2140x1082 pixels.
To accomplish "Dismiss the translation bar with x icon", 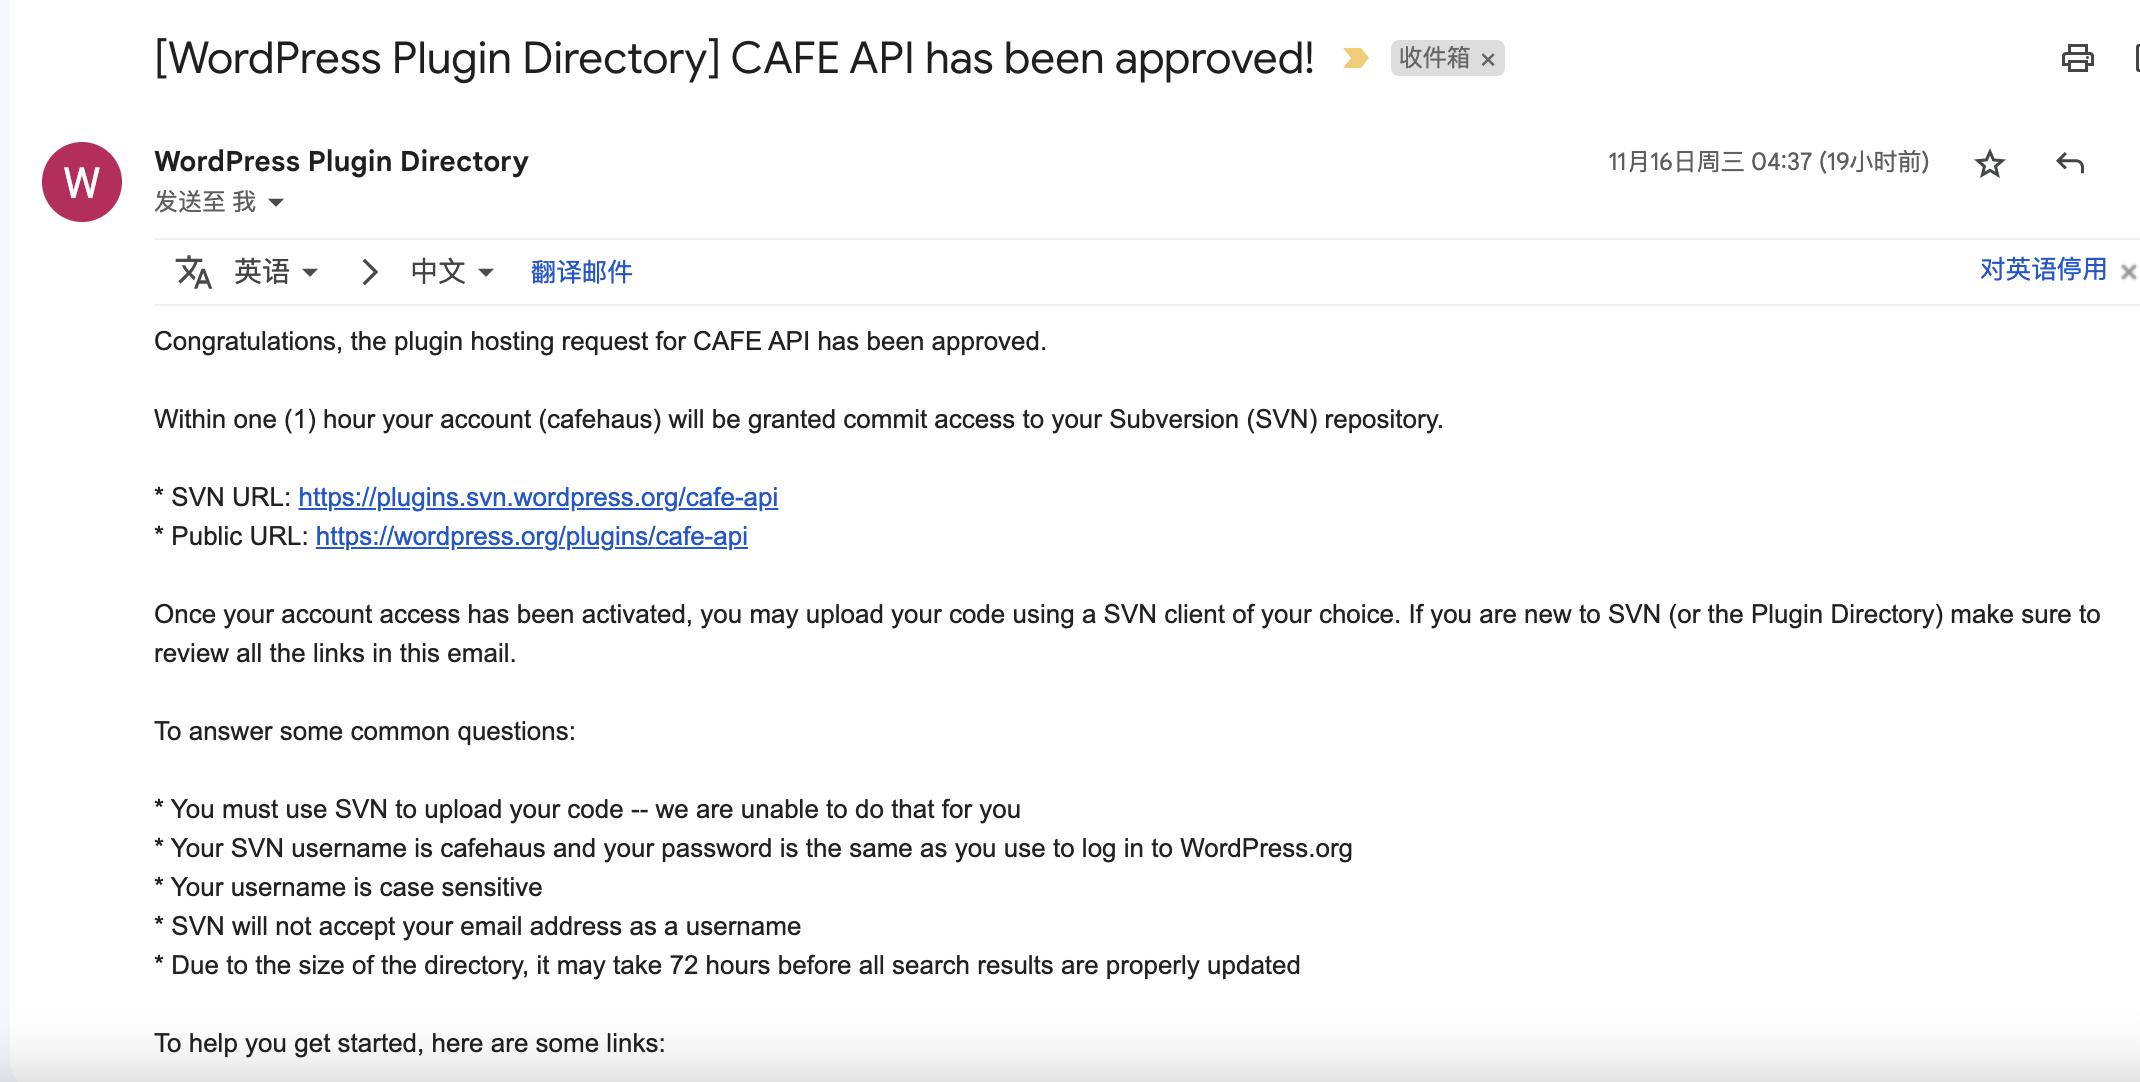I will [x=2128, y=272].
